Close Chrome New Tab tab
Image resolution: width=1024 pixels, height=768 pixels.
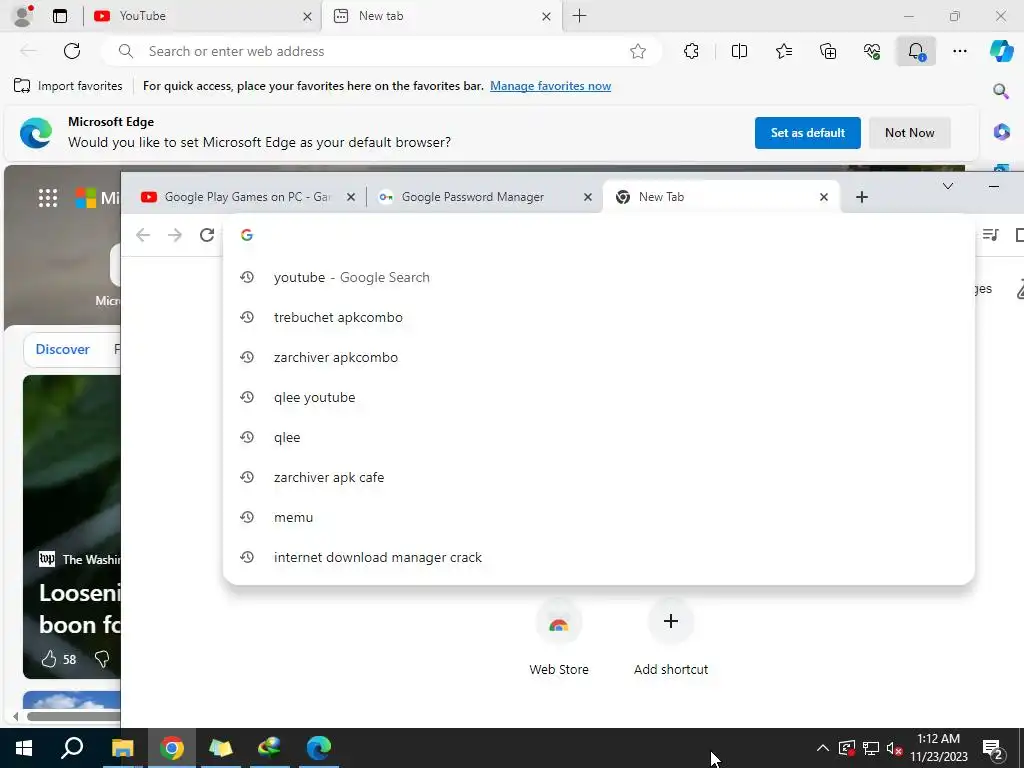(x=824, y=197)
